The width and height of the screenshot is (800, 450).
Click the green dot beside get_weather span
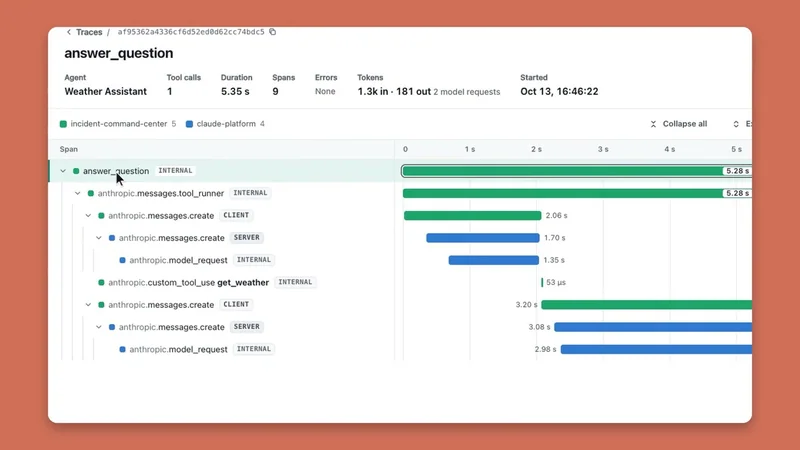tap(101, 282)
